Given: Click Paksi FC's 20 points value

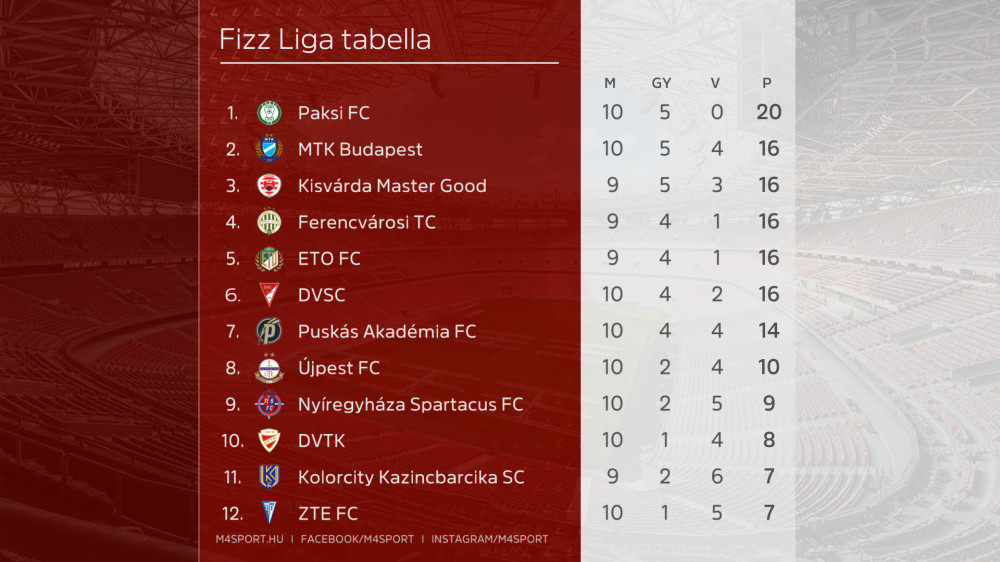Looking at the screenshot, I should pyautogui.click(x=768, y=112).
